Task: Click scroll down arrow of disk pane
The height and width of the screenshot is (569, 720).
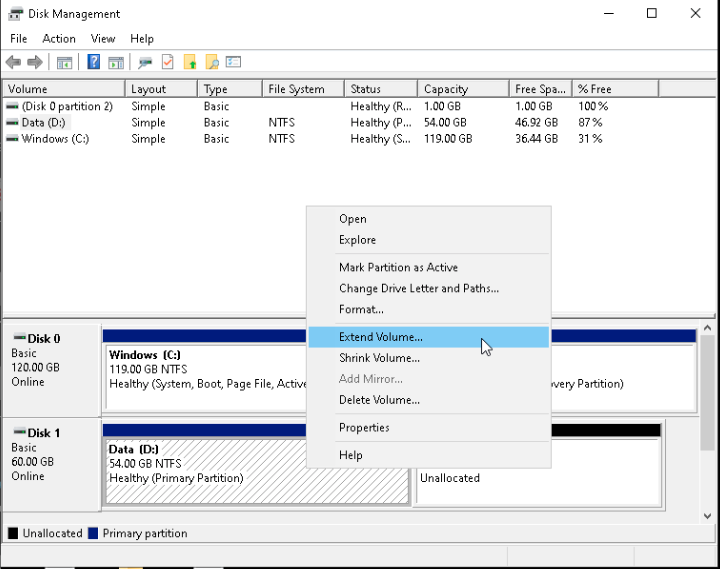Action: pyautogui.click(x=708, y=516)
